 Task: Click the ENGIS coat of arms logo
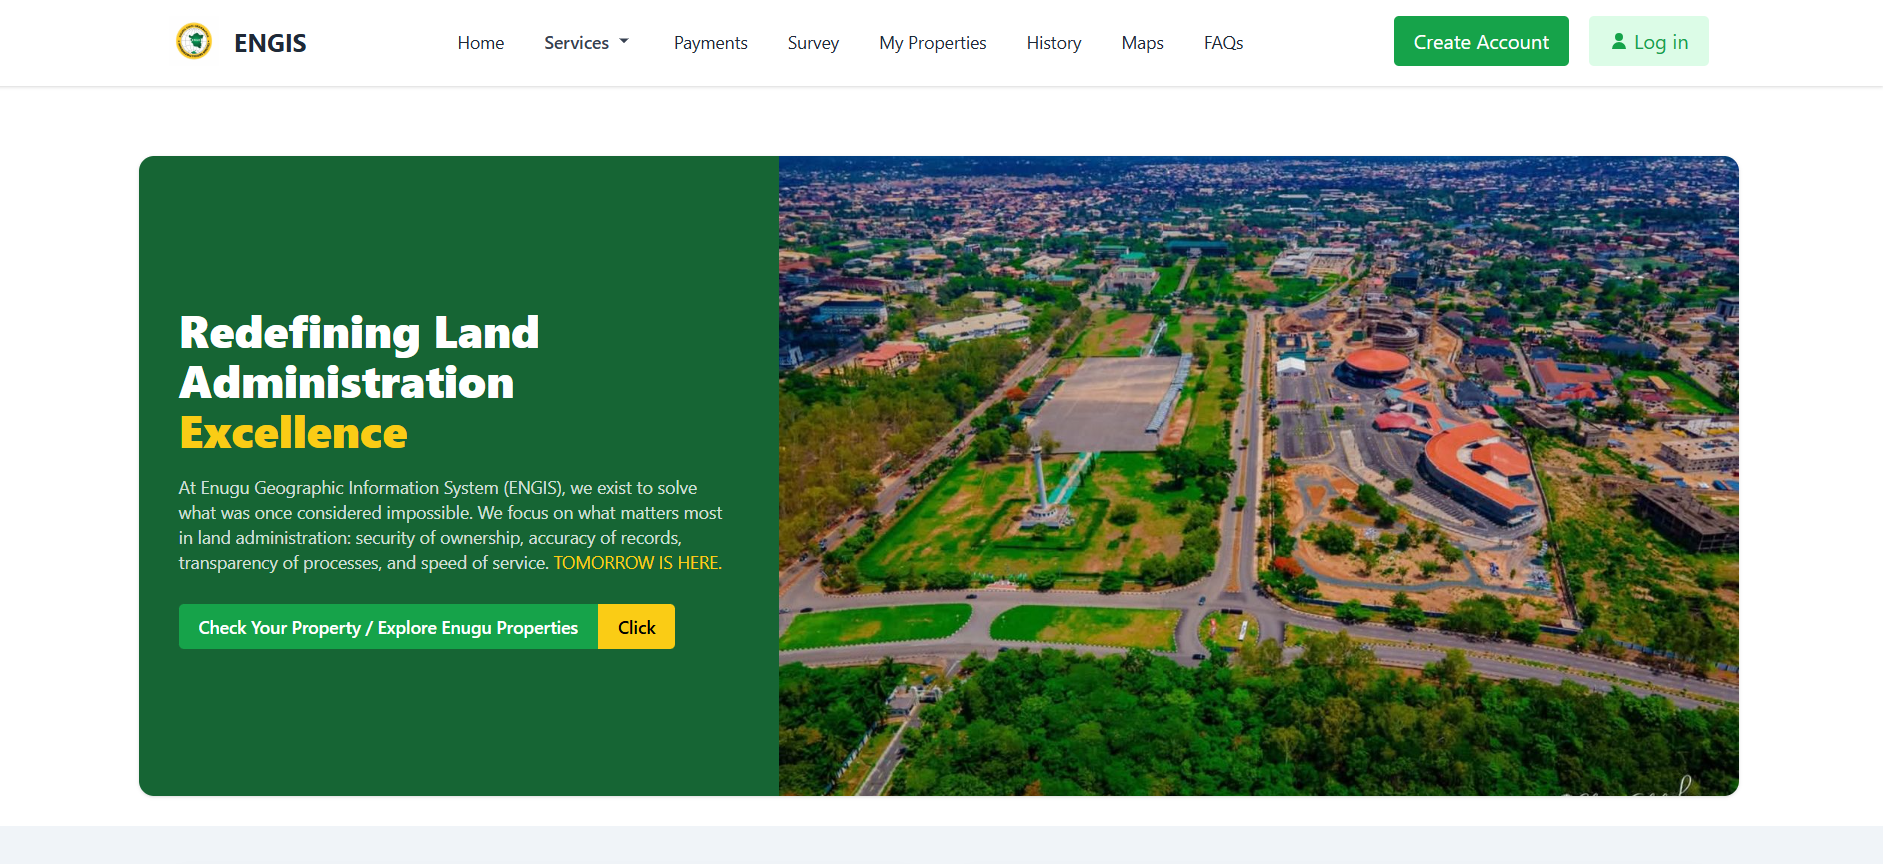click(194, 42)
